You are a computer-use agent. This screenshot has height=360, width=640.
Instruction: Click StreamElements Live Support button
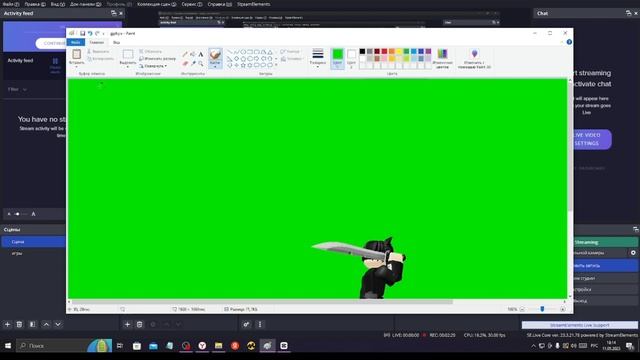coord(579,325)
